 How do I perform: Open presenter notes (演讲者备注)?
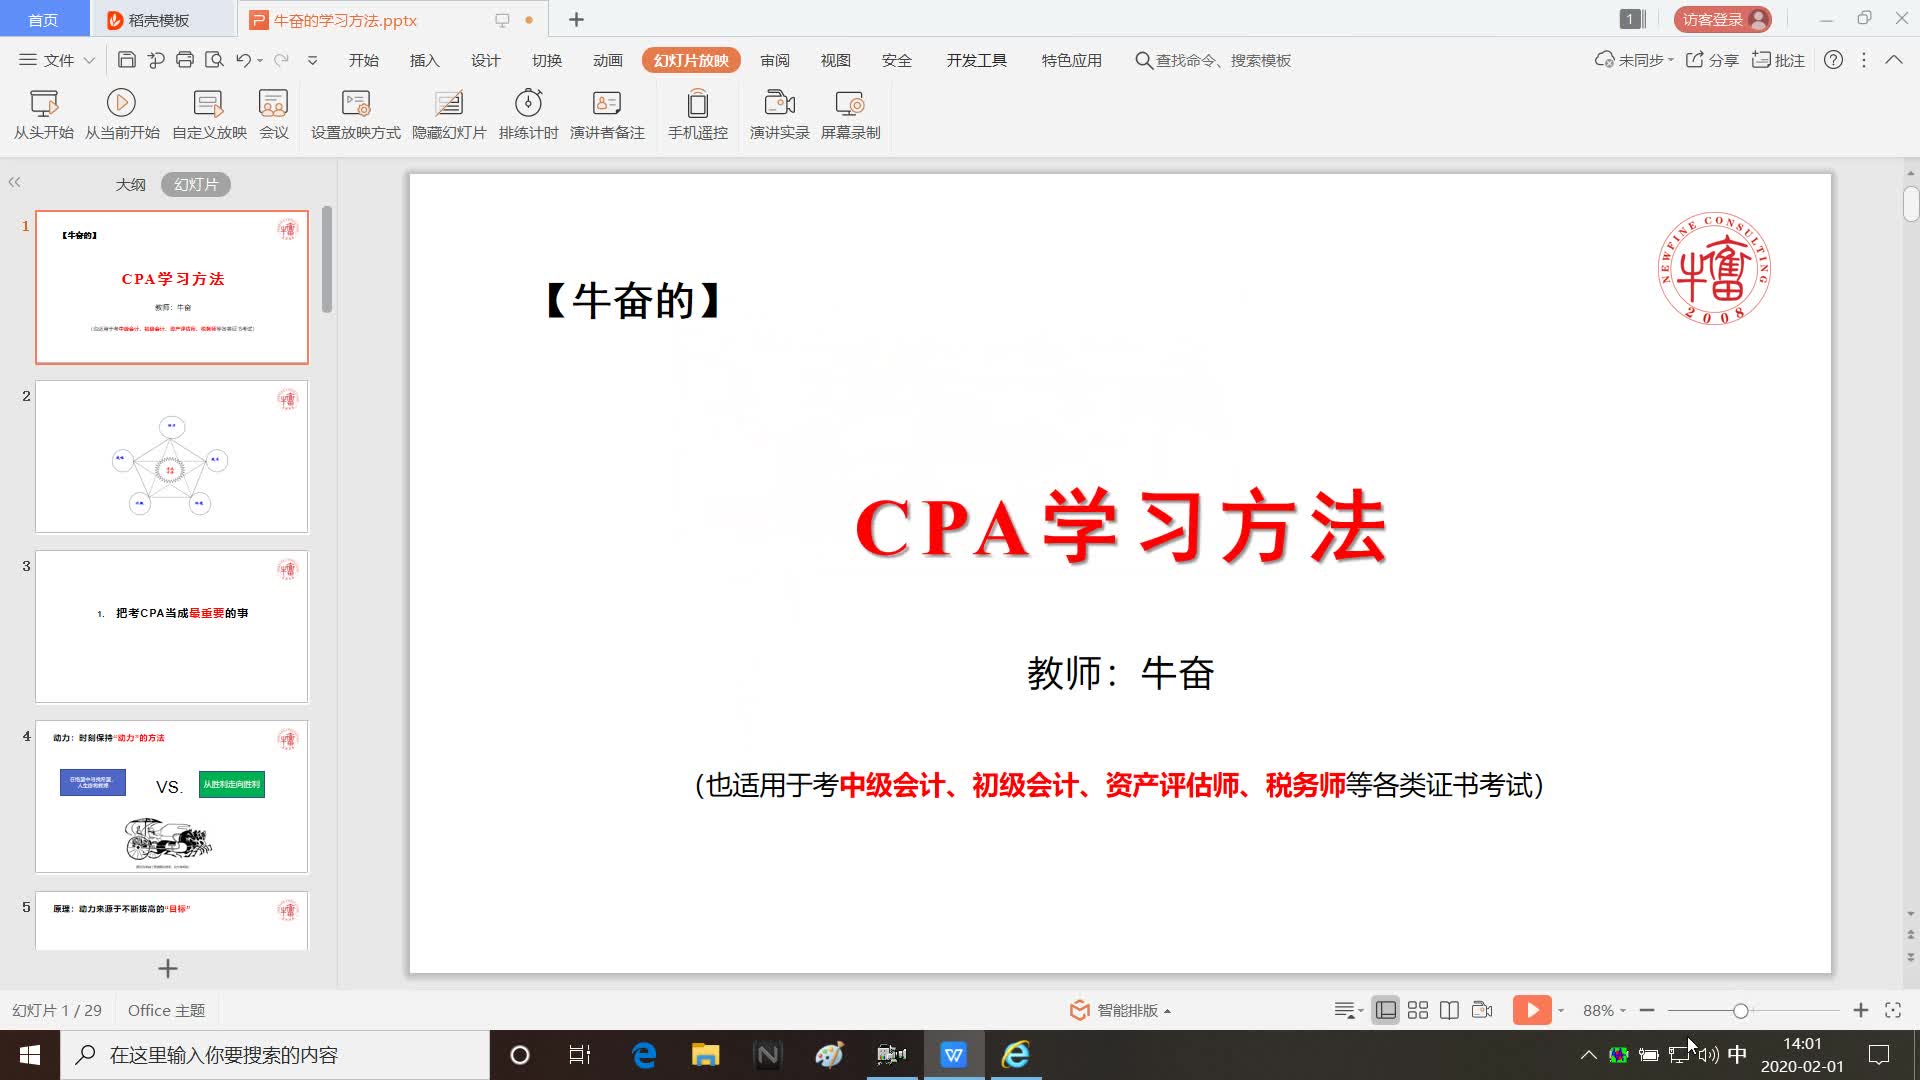[607, 115]
